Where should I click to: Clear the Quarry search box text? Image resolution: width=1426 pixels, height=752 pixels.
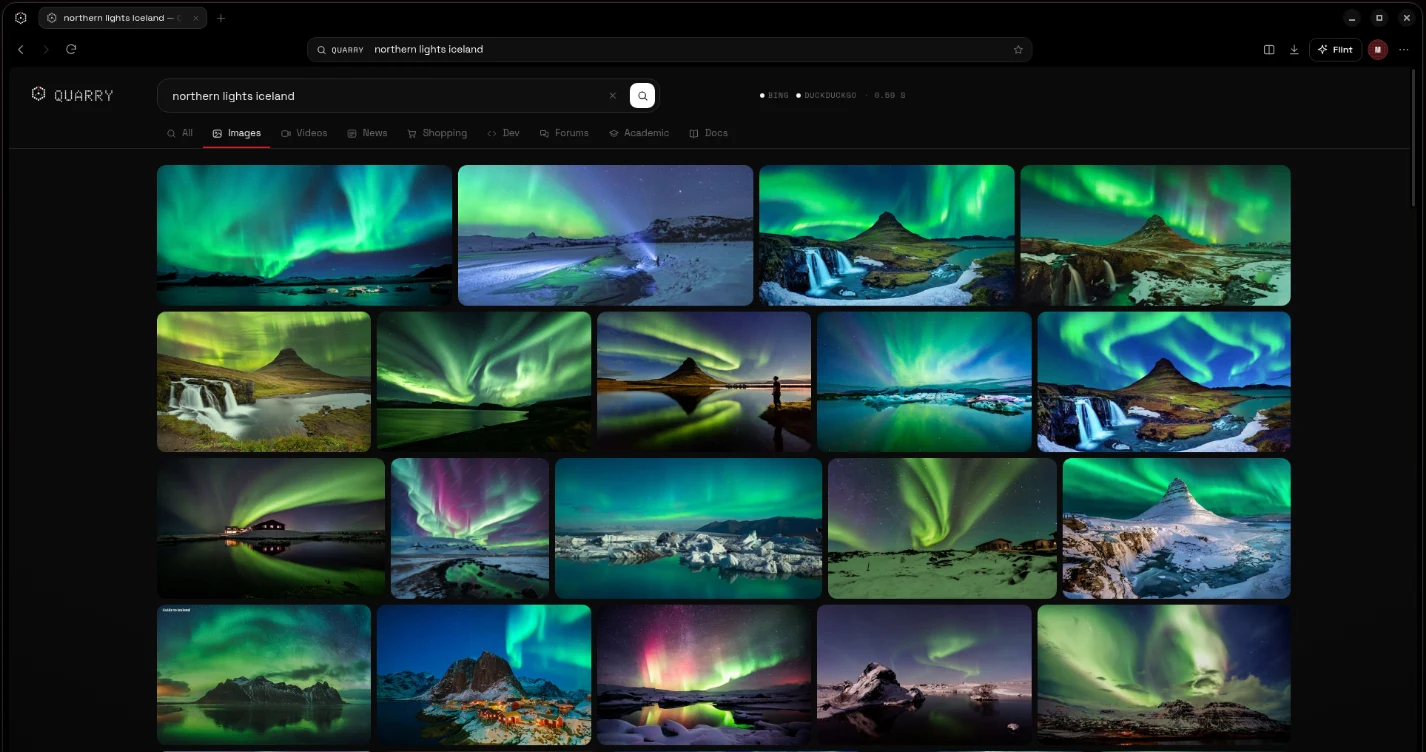613,96
